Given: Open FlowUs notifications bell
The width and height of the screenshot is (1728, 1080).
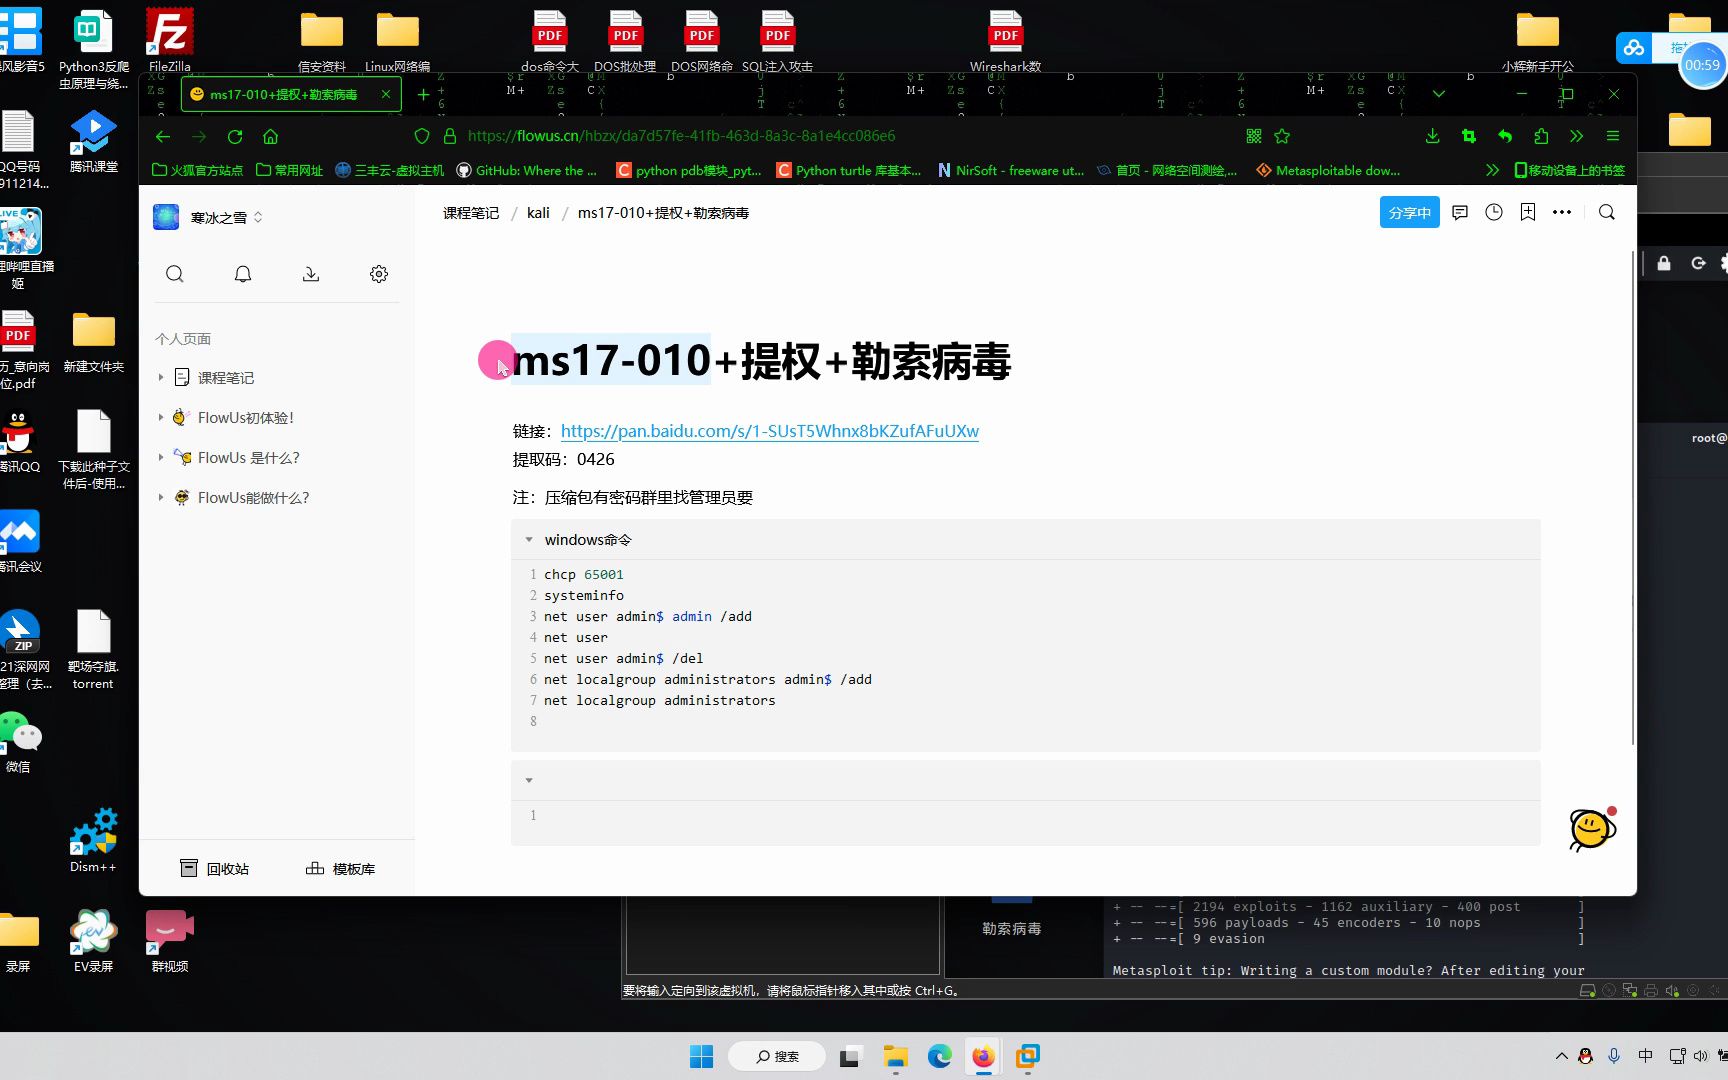Looking at the screenshot, I should point(243,274).
